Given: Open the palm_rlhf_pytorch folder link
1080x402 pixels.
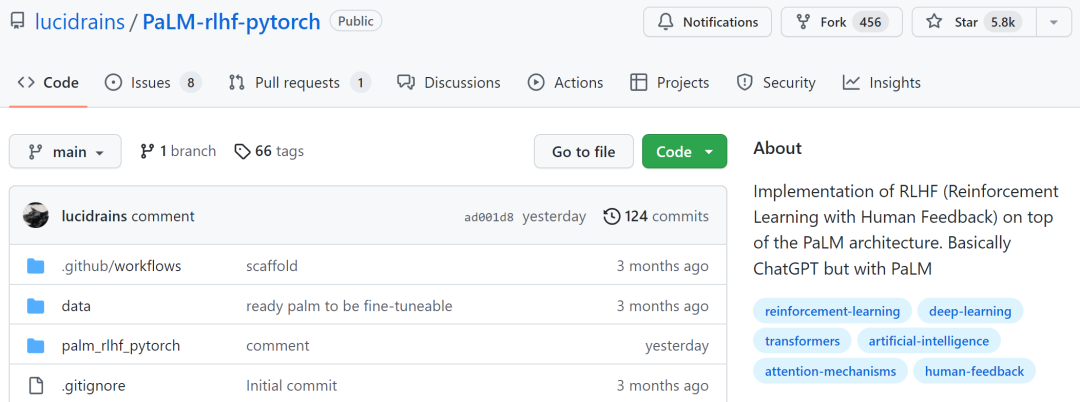Looking at the screenshot, I should pyautogui.click(x=121, y=346).
